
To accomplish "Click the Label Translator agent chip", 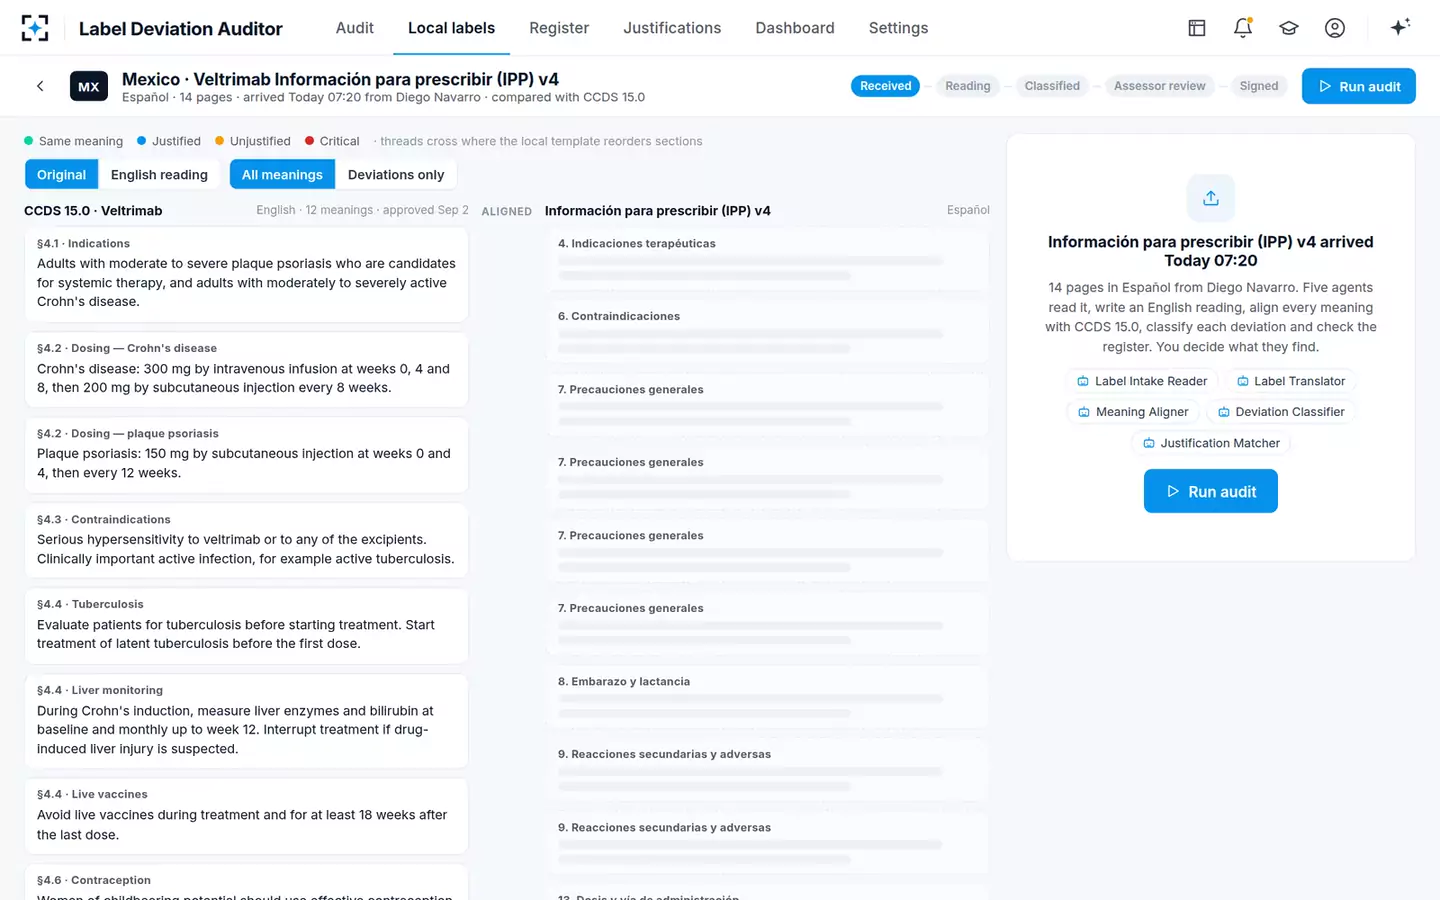I will pyautogui.click(x=1291, y=381).
